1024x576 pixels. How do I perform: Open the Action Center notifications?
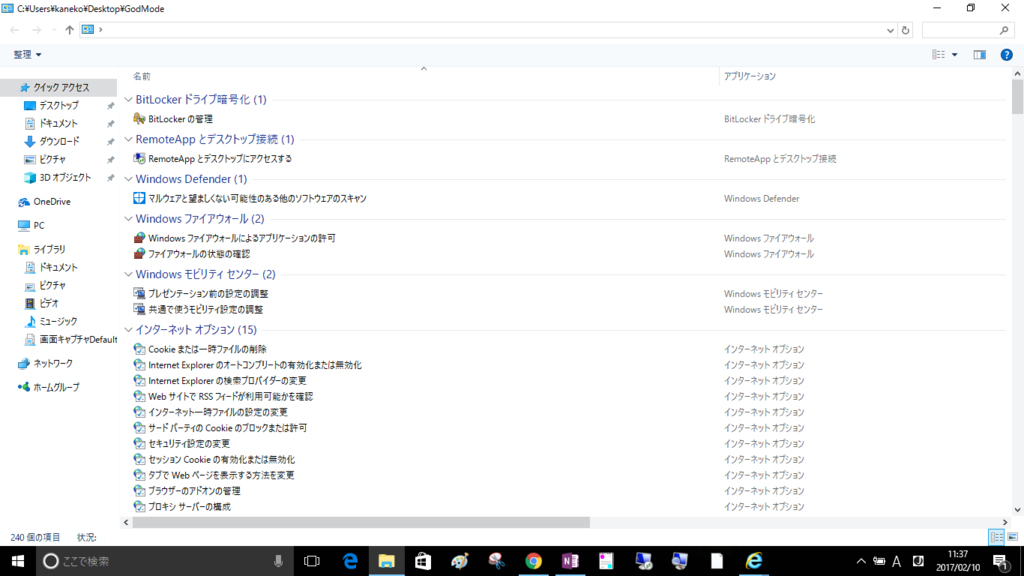(x=1000, y=561)
